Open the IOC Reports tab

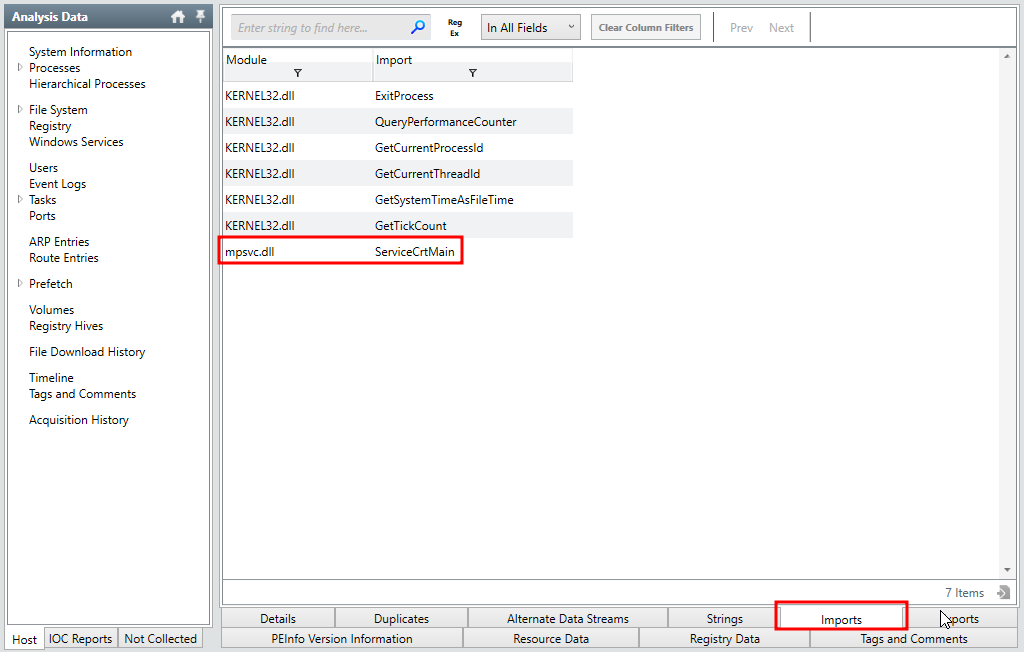(x=81, y=639)
